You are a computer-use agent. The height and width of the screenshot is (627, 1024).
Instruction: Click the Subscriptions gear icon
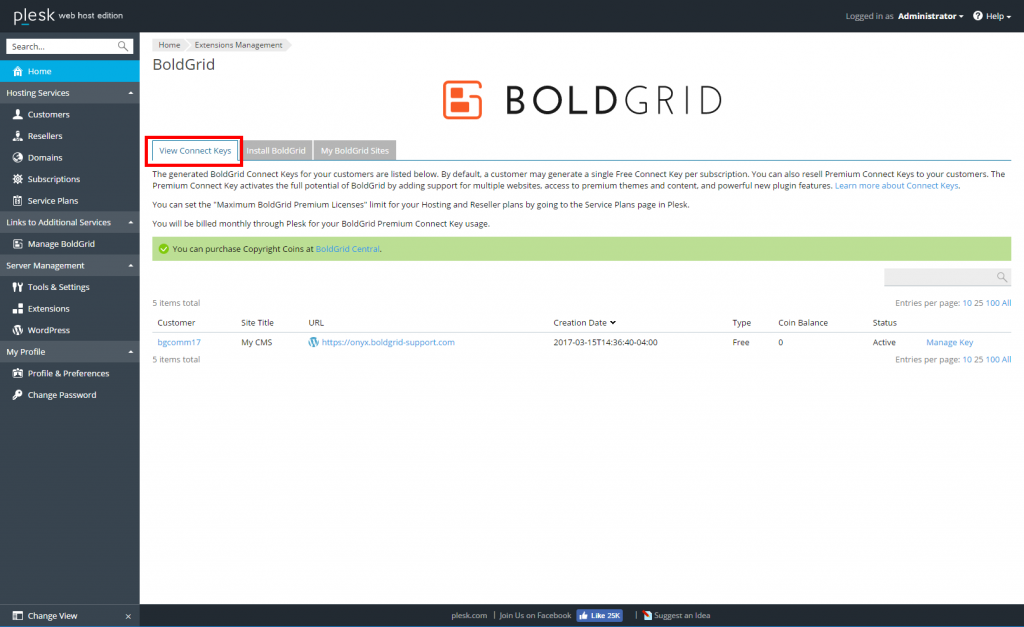click(18, 179)
